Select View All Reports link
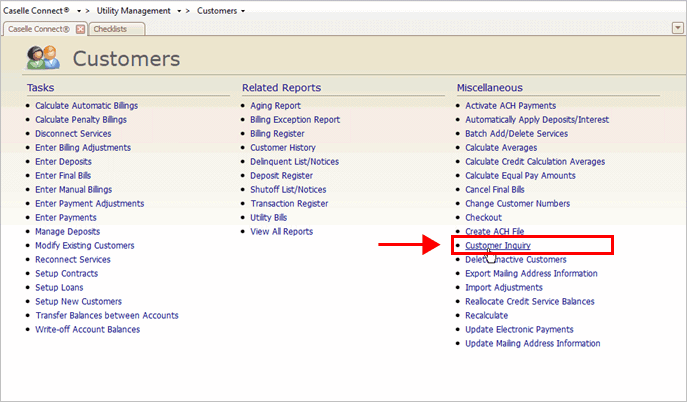Screen dimensions: 687x402 pyautogui.click(x=281, y=231)
